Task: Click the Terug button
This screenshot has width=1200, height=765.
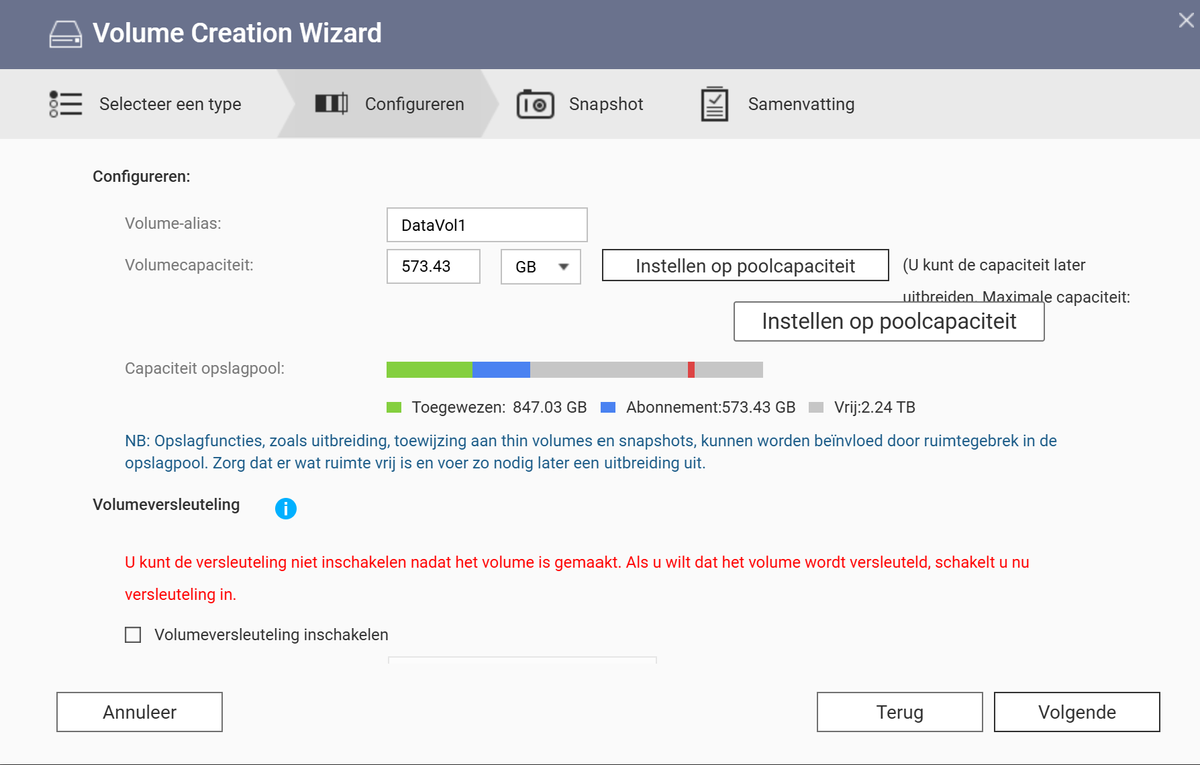Action: pyautogui.click(x=900, y=712)
